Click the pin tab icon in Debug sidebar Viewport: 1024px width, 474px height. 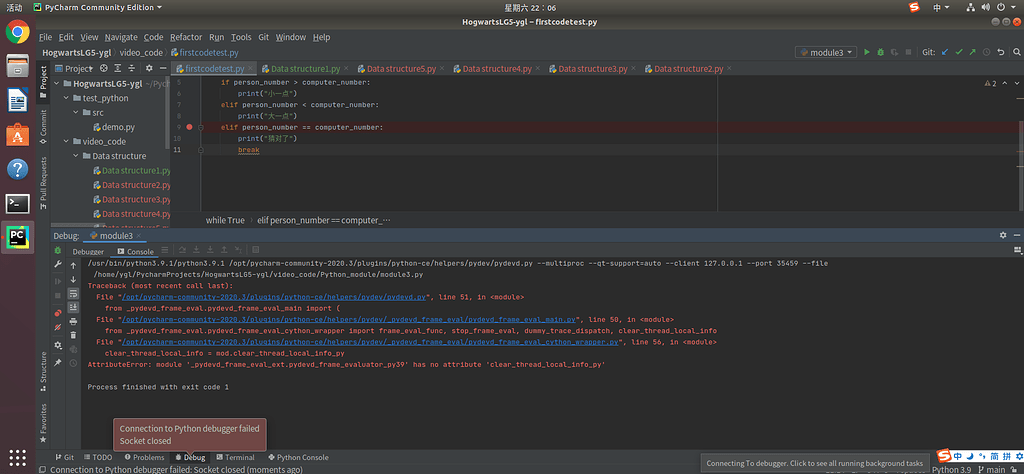[x=57, y=362]
